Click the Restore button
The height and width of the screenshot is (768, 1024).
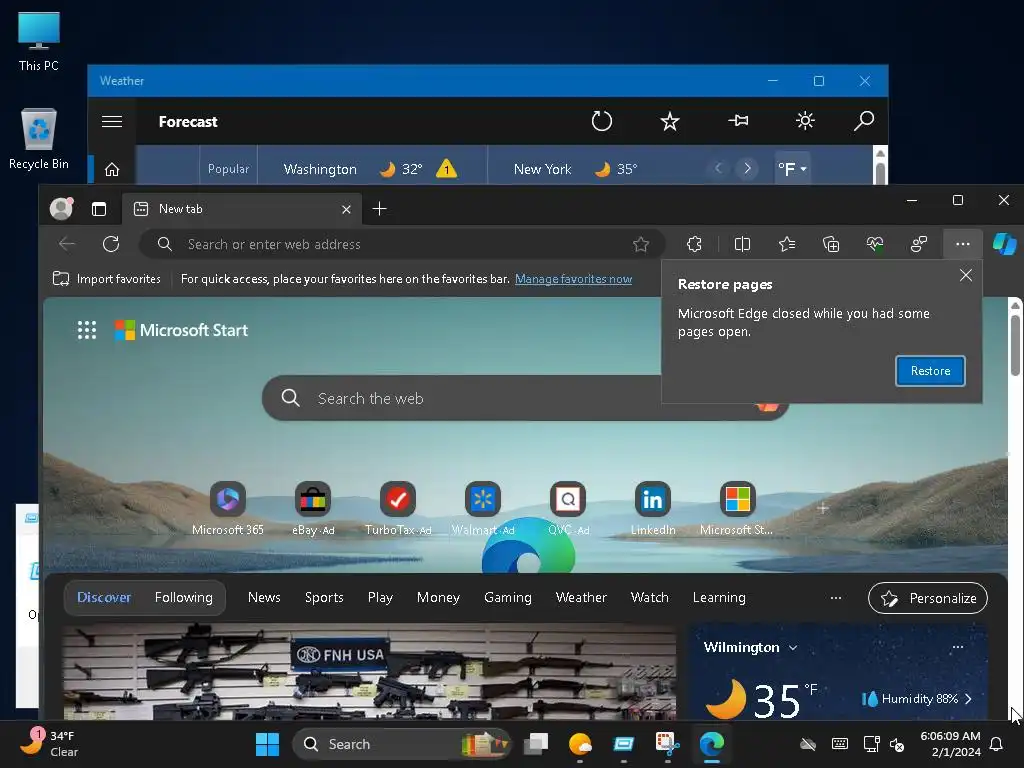pyautogui.click(x=930, y=371)
